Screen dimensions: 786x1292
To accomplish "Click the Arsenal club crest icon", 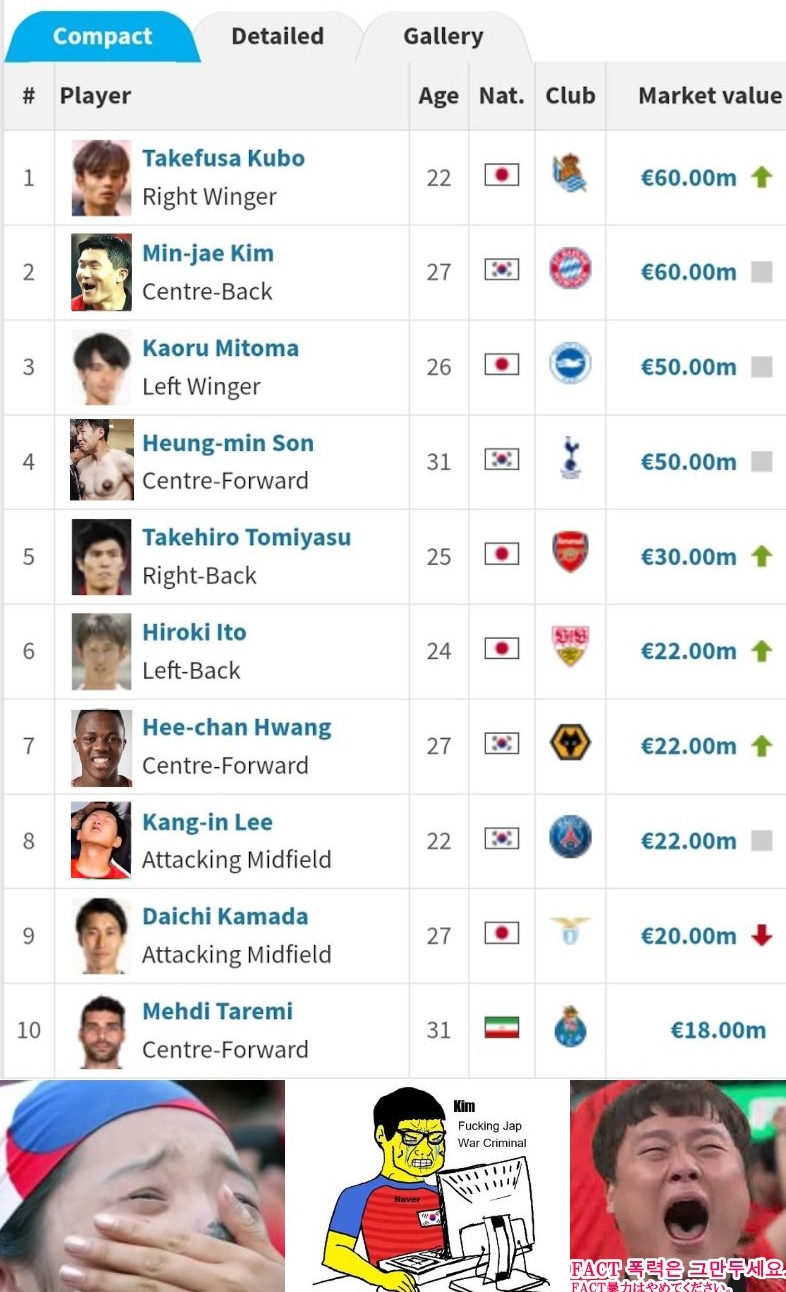I will tap(570, 553).
